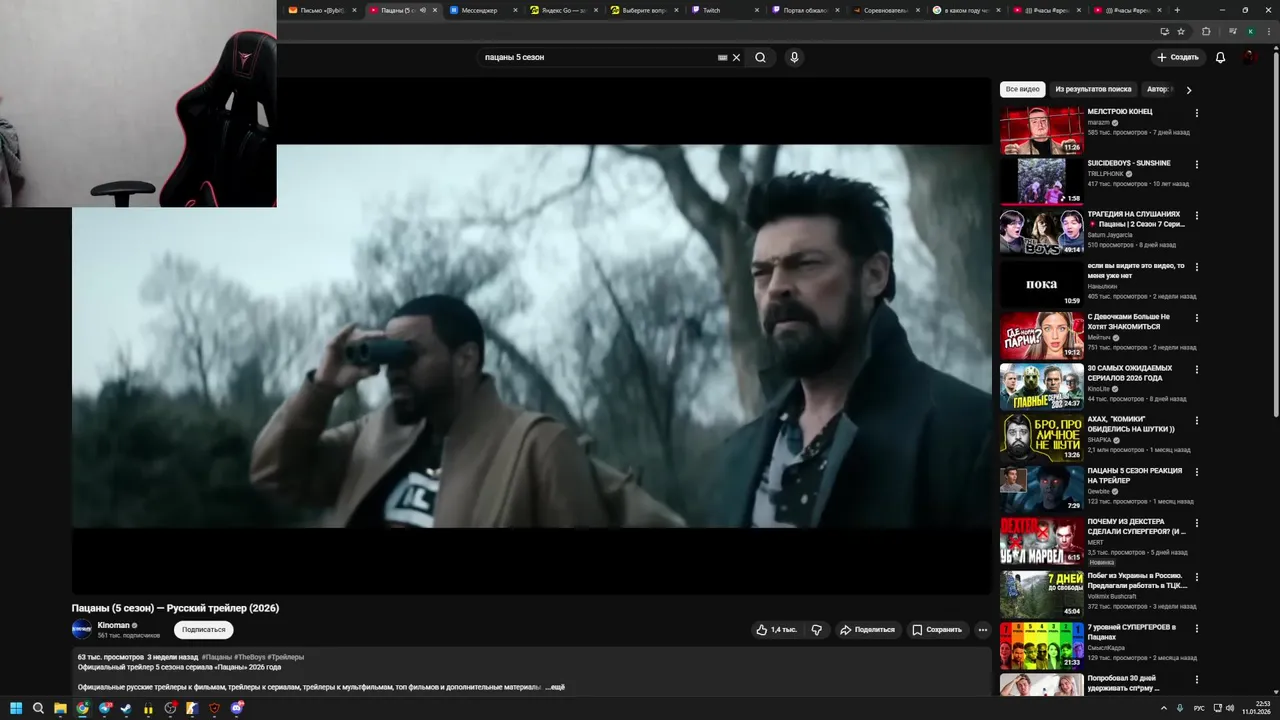This screenshot has height=720, width=1280.
Task: Switch to the 'Портал обжалования' tab
Action: [x=807, y=10]
